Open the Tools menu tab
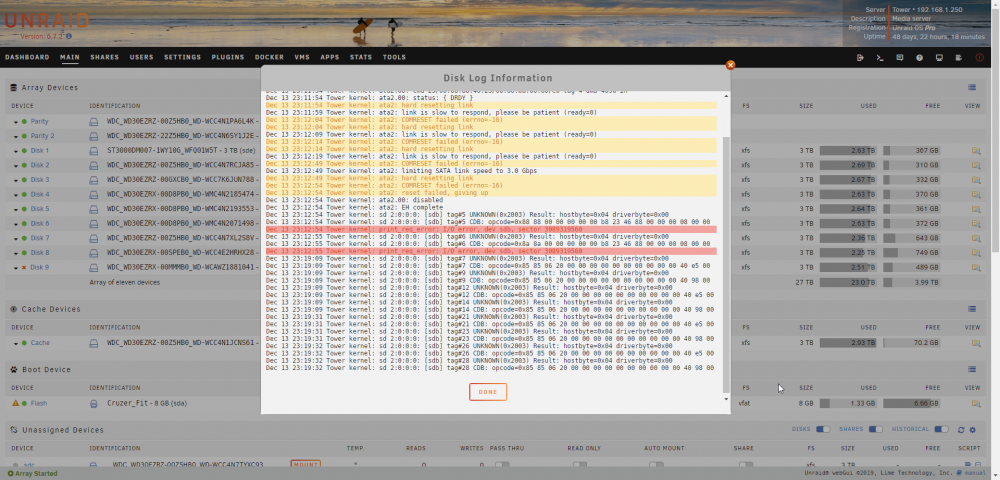Screen dimensions: 1000x480 click(x=394, y=57)
